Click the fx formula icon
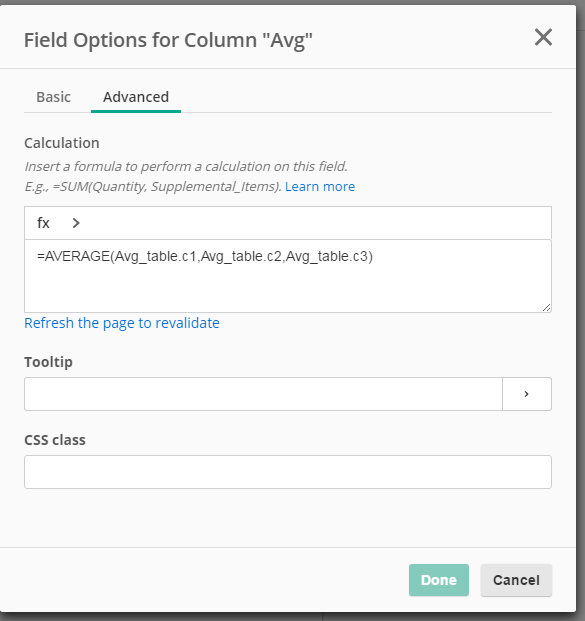This screenshot has height=621, width=585. pos(43,223)
